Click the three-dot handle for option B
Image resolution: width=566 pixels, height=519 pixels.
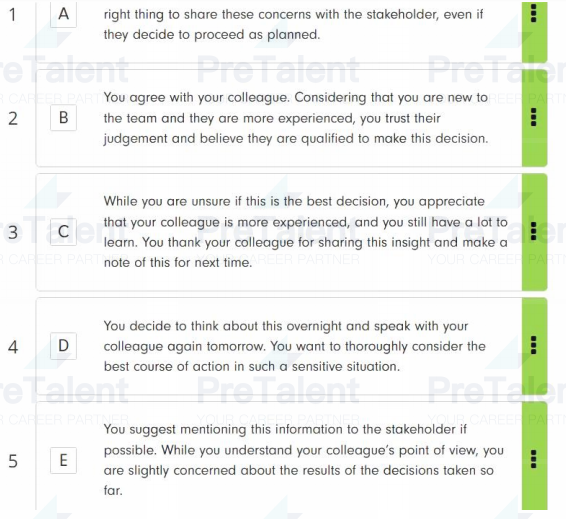[x=534, y=117]
